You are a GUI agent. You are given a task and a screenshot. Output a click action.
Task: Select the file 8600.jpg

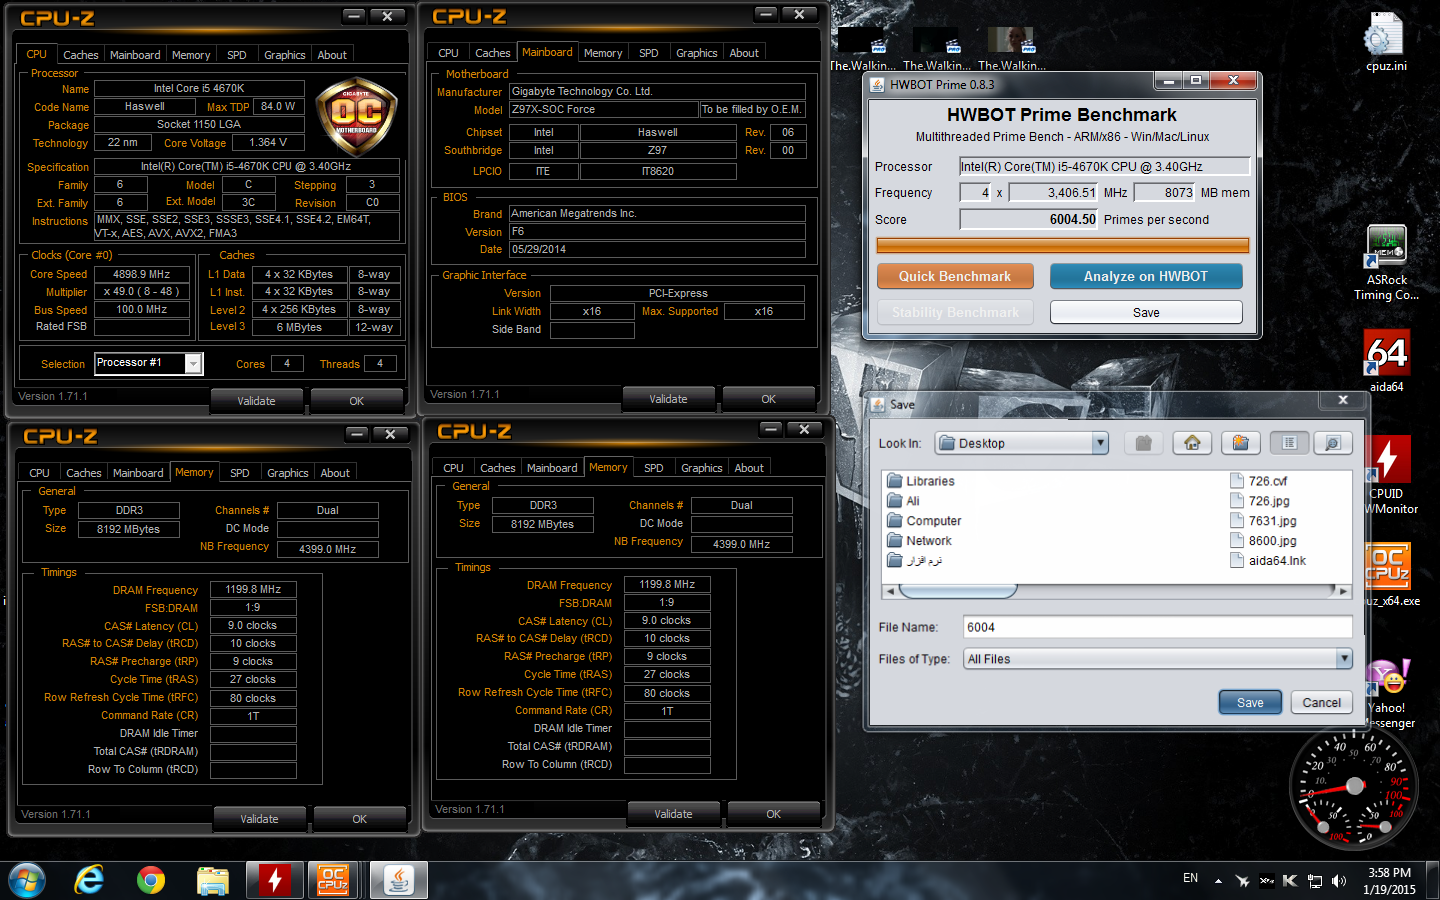1263,541
